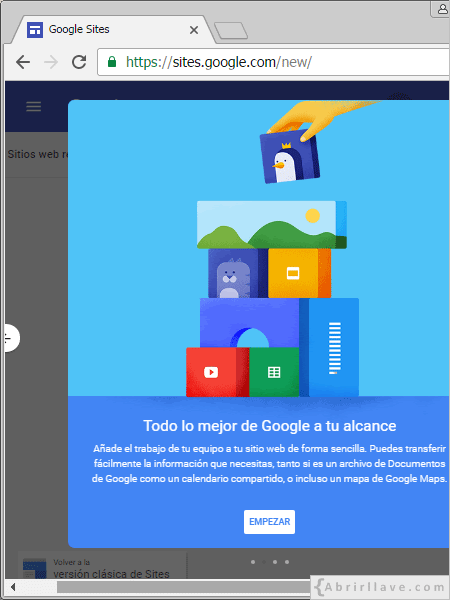Screen dimensions: 450x600
Task: Click the 'Sitios web' heading text
Action: [x=38, y=154]
